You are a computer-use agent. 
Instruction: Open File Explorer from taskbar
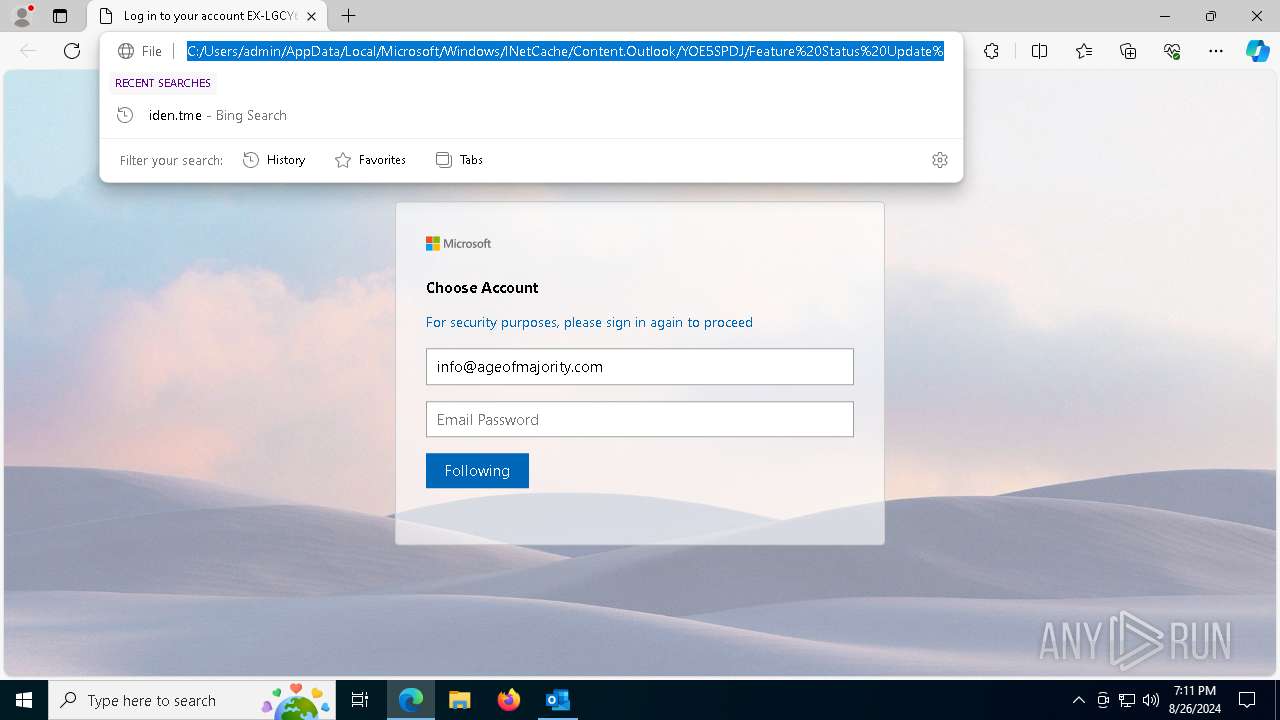(459, 700)
